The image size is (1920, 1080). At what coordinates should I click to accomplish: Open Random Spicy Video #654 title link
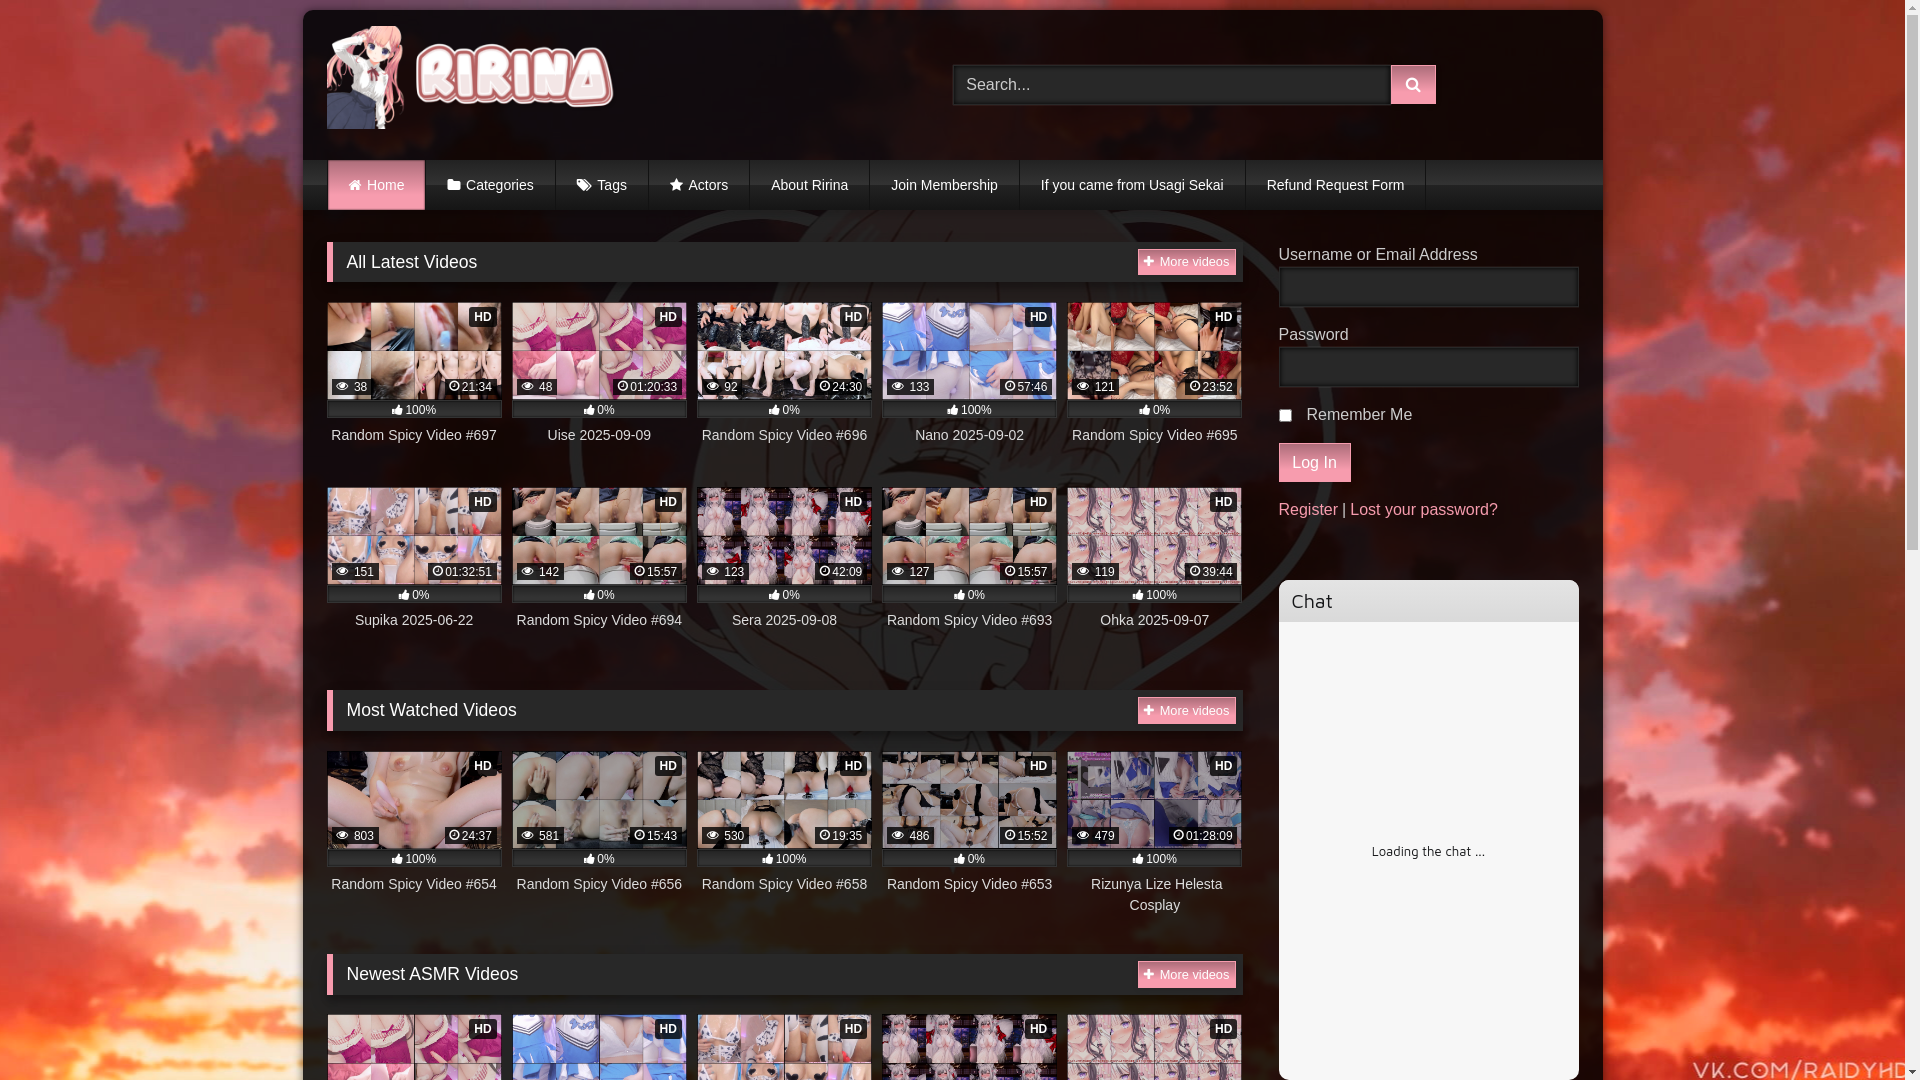point(414,884)
